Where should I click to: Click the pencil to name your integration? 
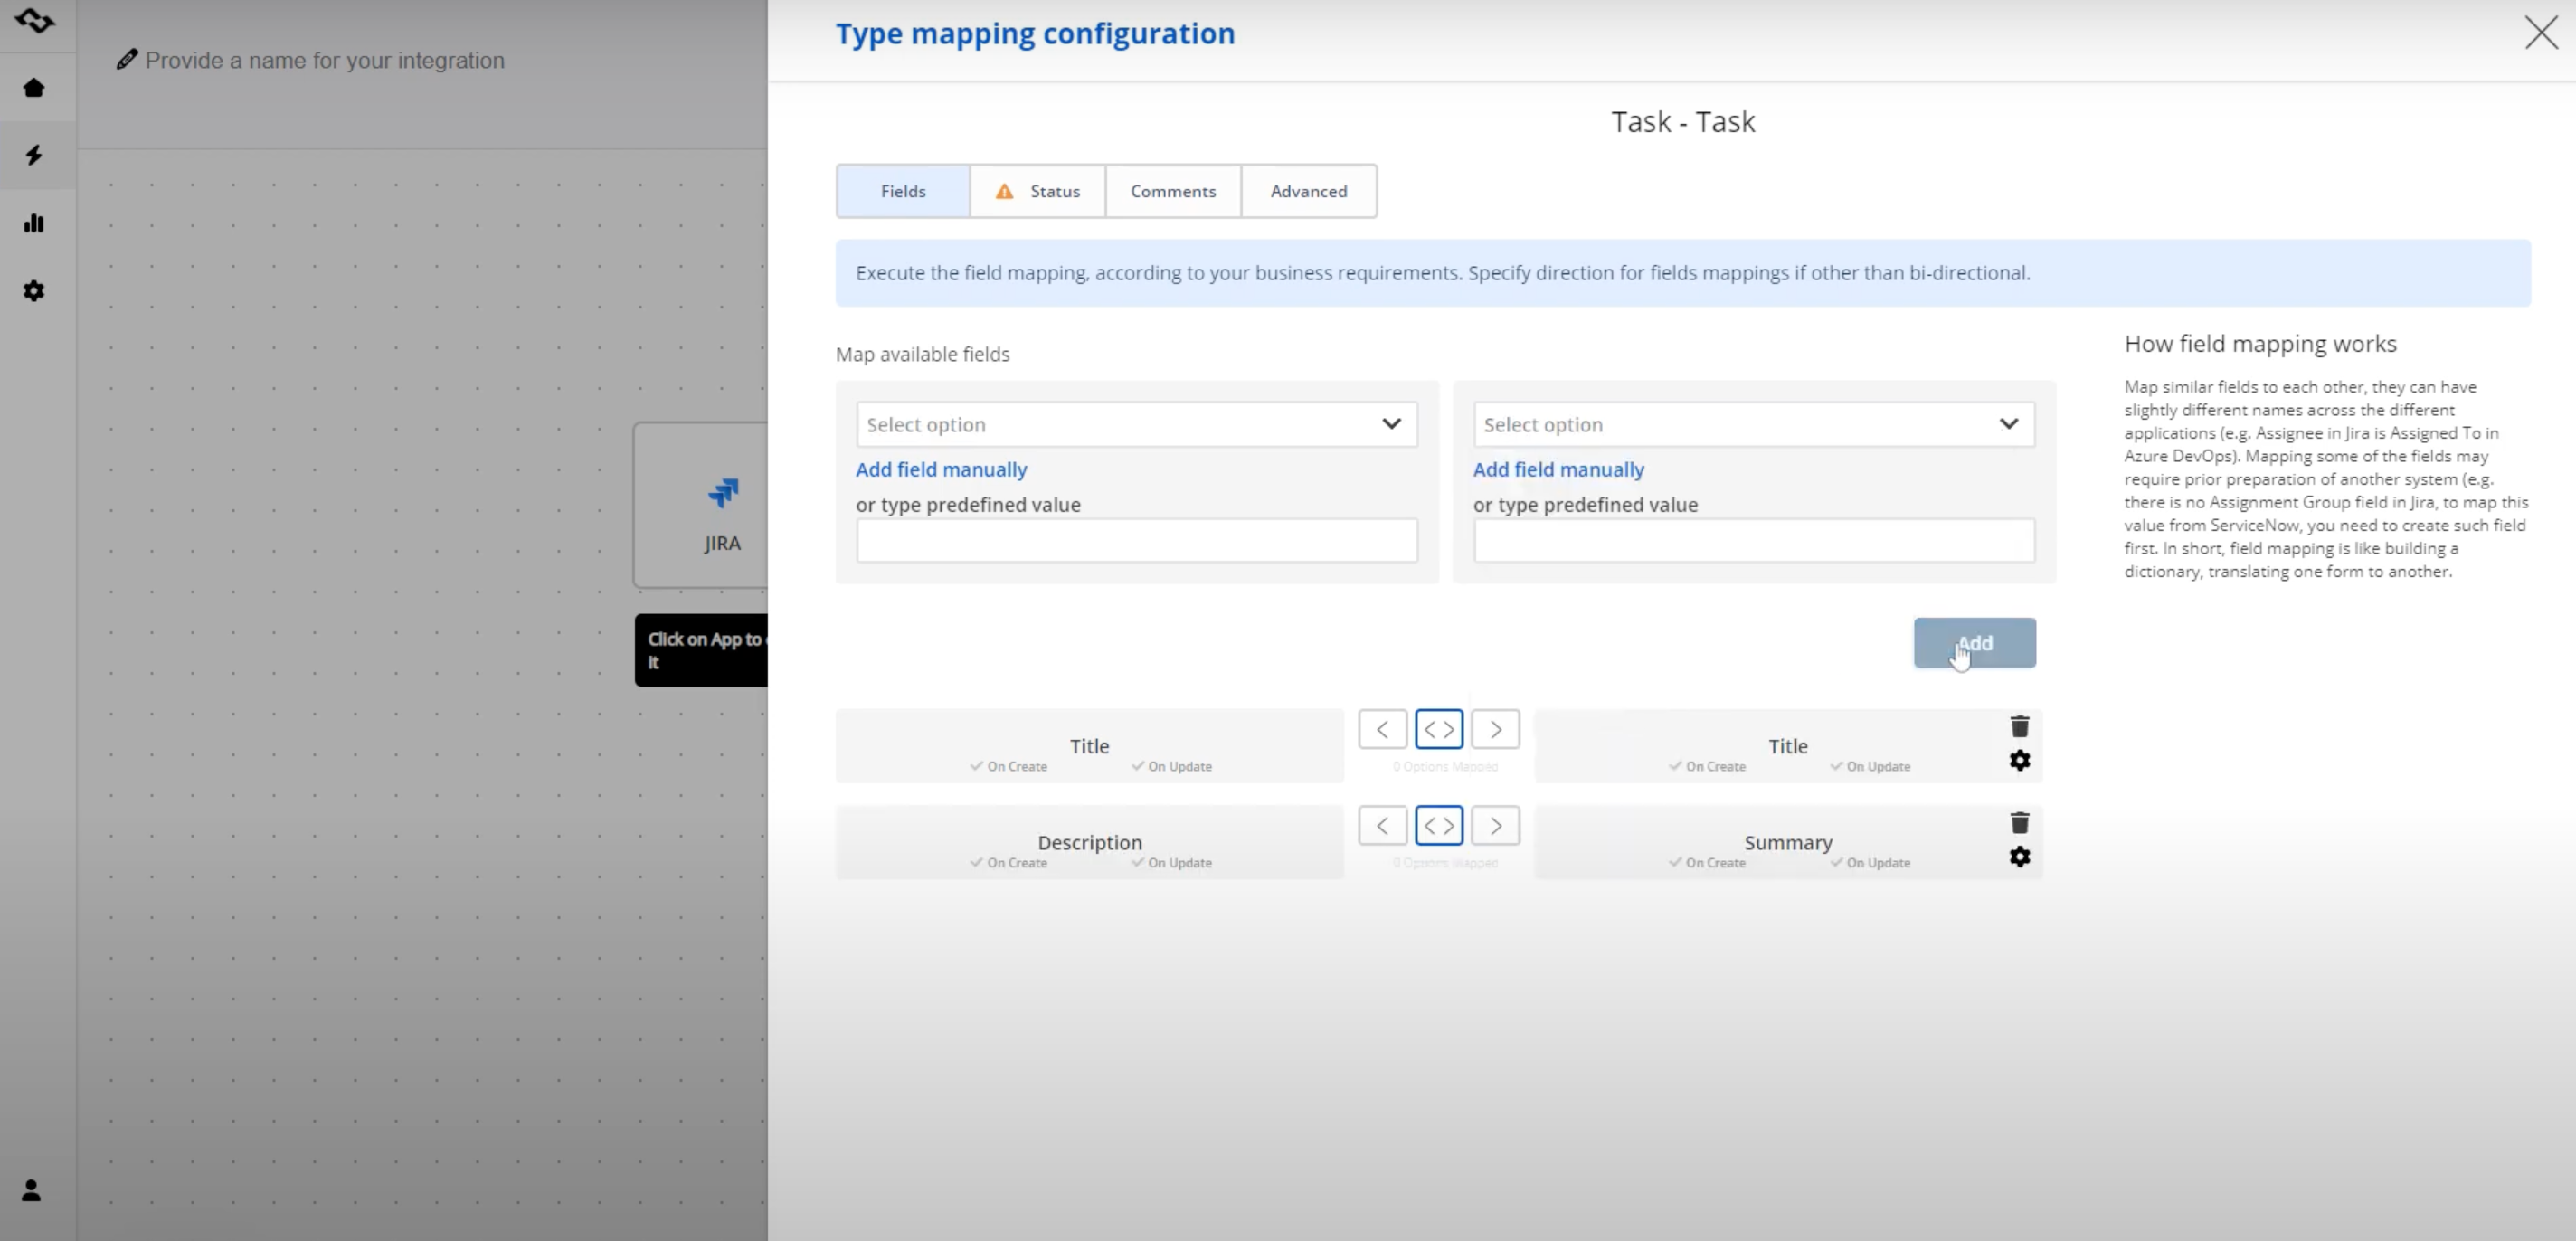click(x=127, y=59)
